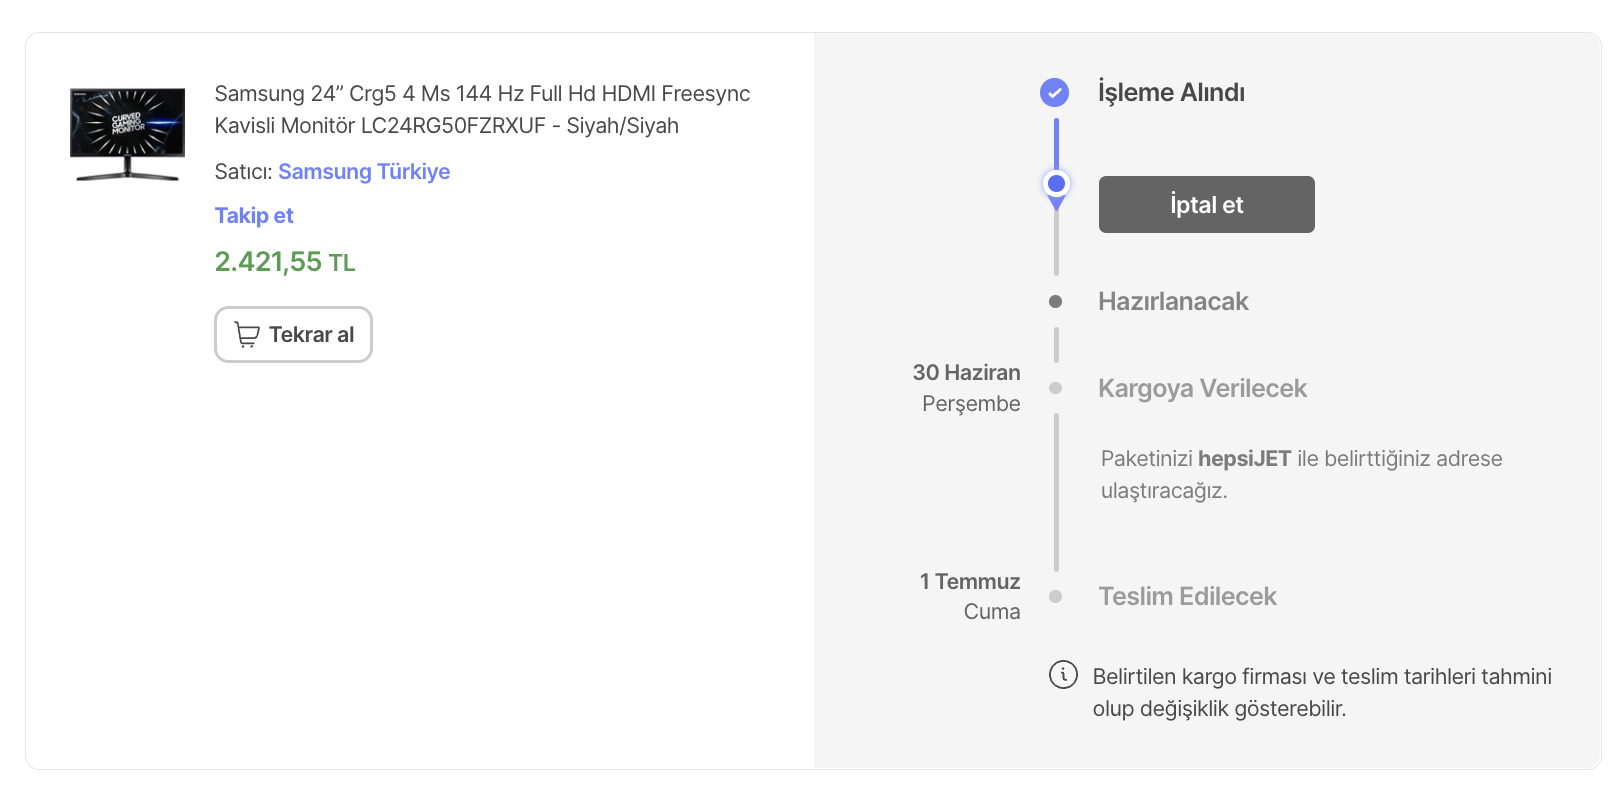Image resolution: width=1624 pixels, height=804 pixels.
Task: Click the blue checkmark icon beside İşleme Alındı
Action: click(1055, 93)
